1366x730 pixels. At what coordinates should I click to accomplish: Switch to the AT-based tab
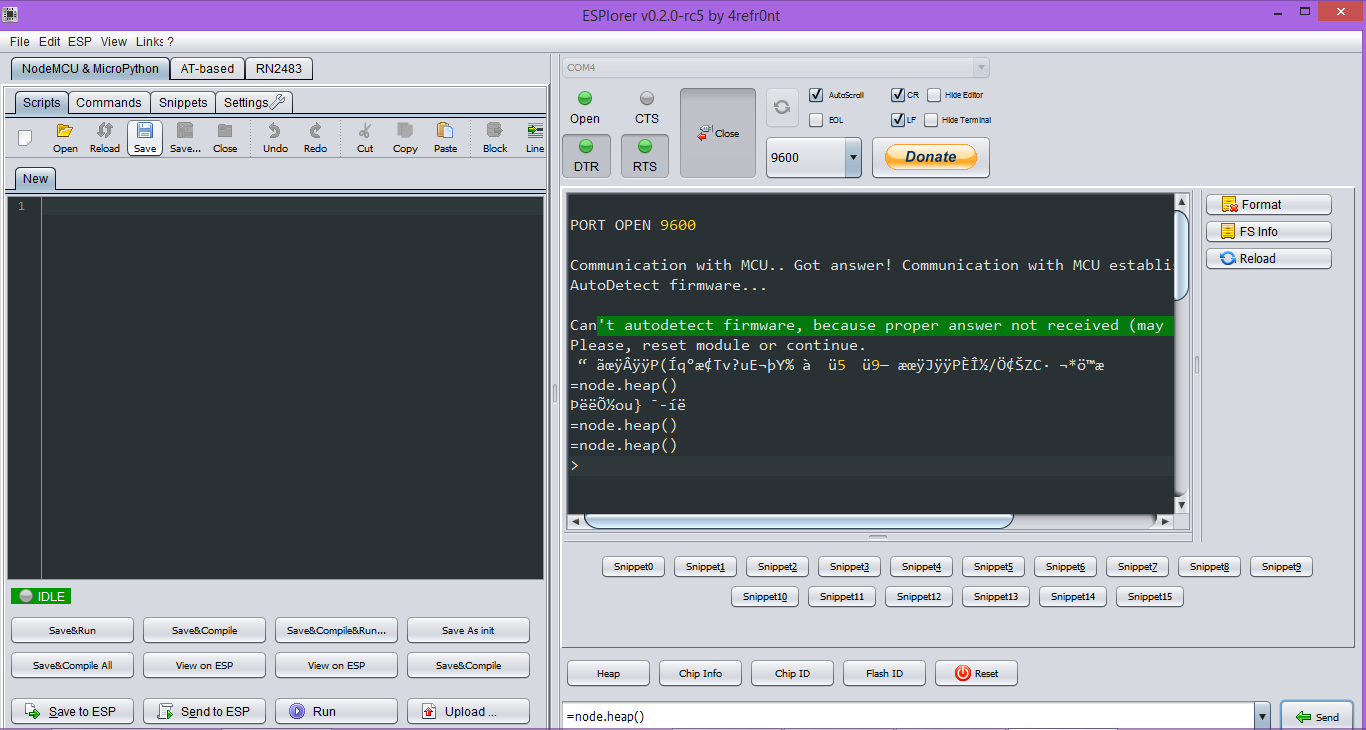(x=207, y=69)
